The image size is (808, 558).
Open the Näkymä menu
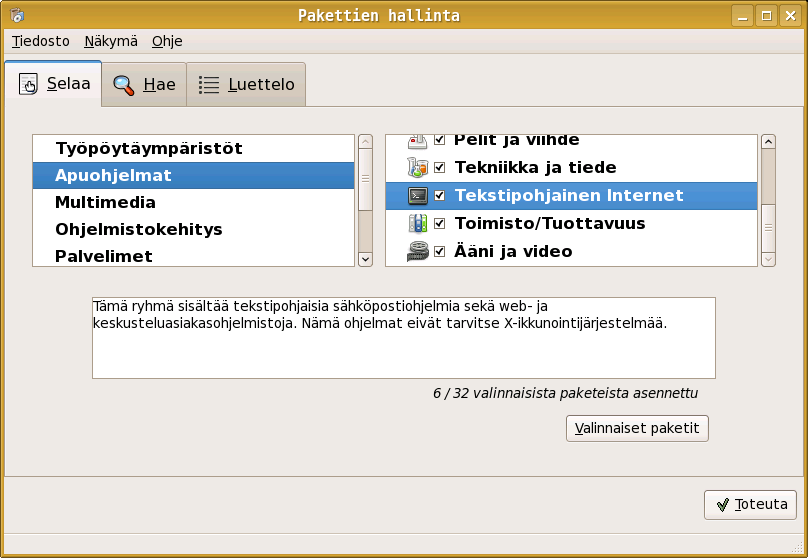pos(111,41)
